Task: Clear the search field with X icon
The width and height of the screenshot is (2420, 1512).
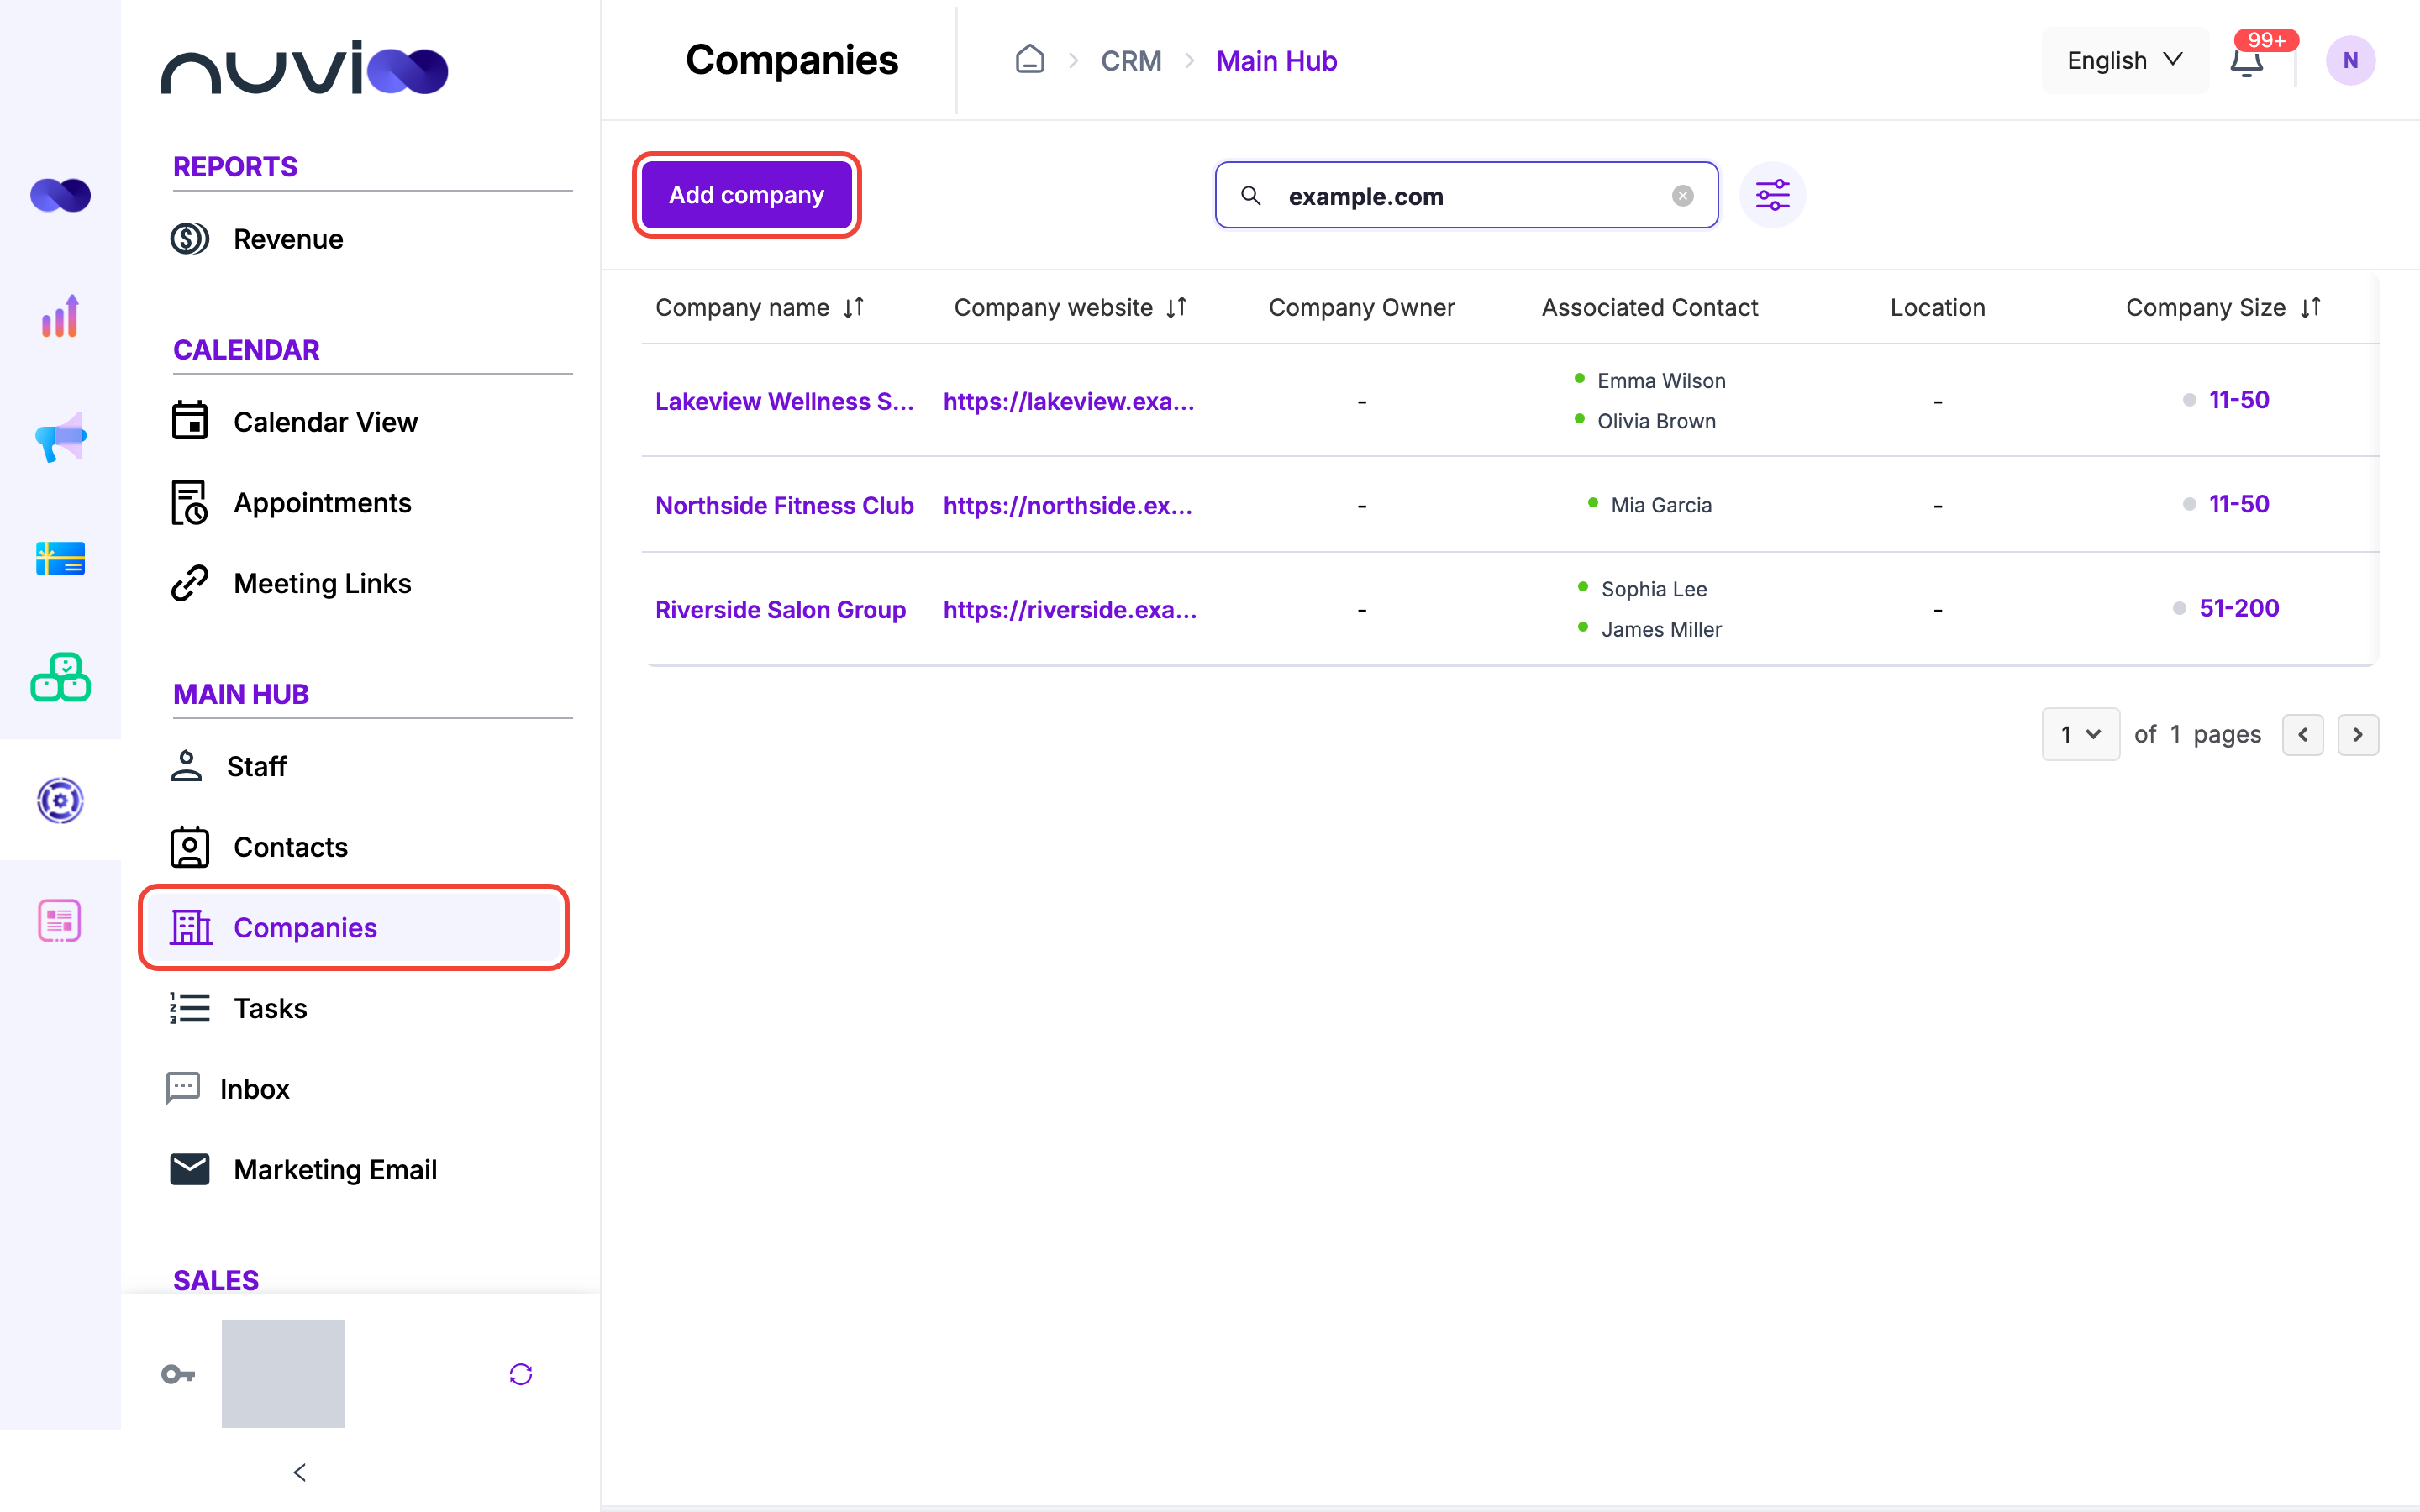Action: 1683,196
